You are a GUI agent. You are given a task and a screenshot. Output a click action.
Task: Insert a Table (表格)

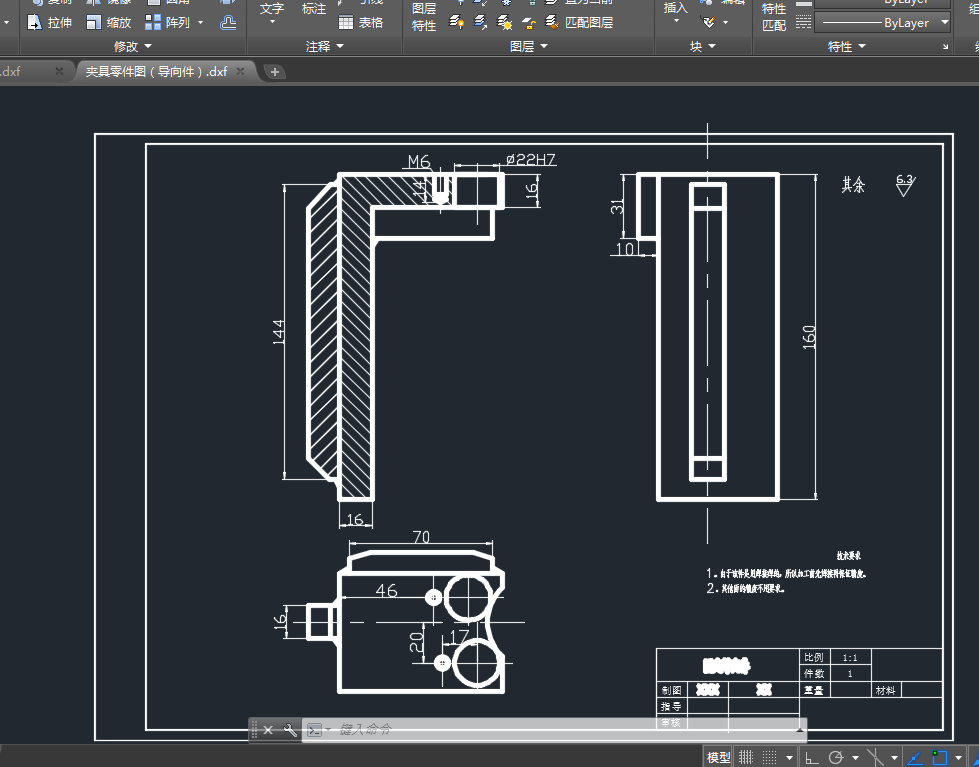(x=361, y=22)
